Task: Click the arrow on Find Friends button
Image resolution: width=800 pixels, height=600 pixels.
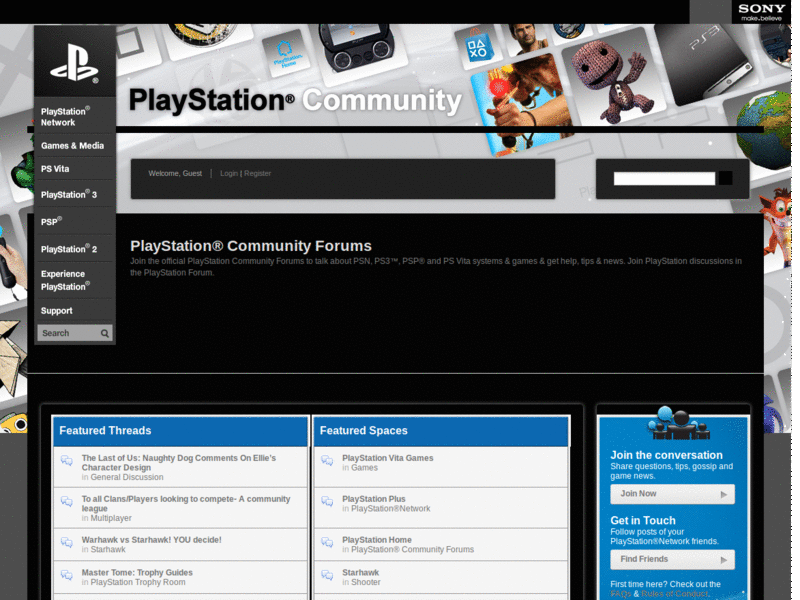Action: click(x=723, y=560)
